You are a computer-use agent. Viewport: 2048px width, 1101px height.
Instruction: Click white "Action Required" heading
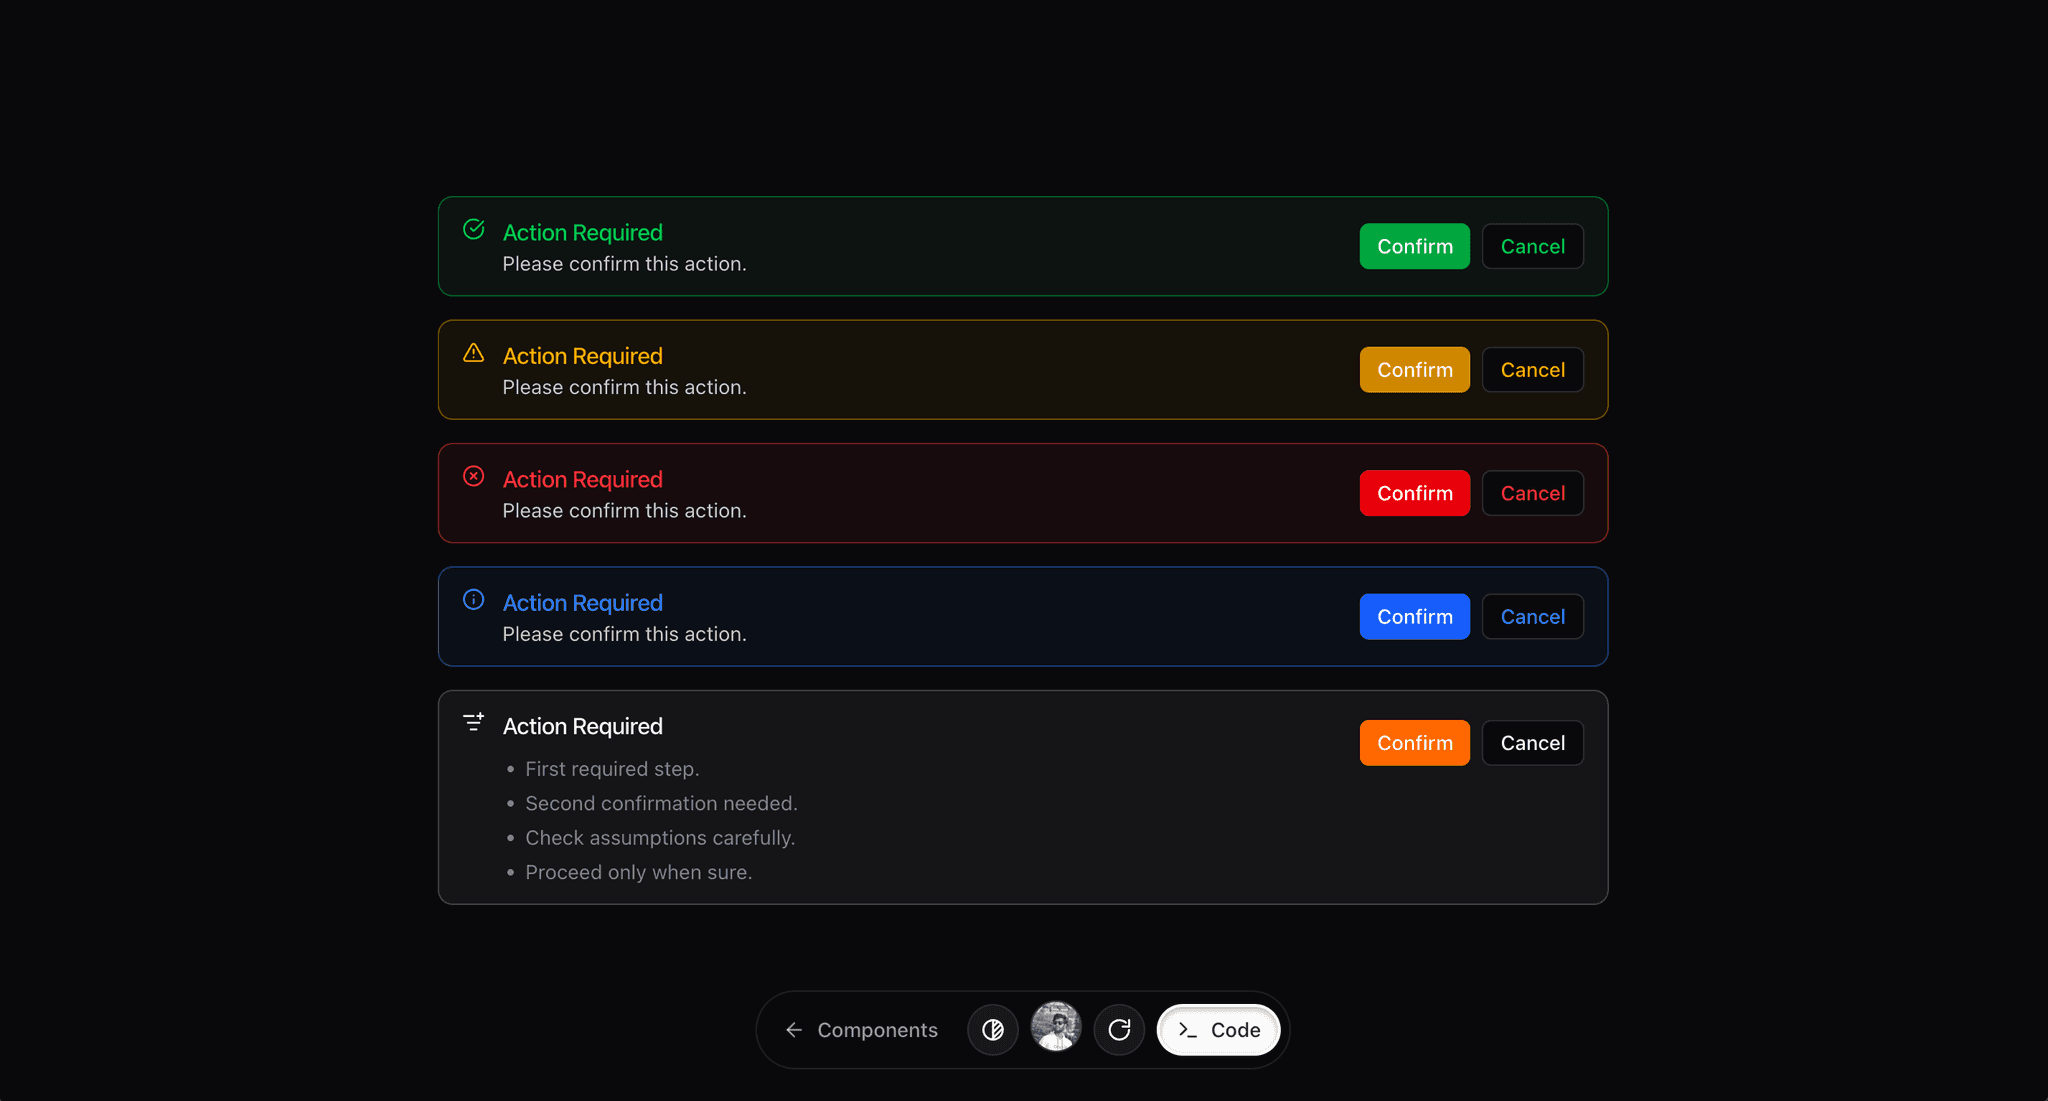tap(583, 726)
